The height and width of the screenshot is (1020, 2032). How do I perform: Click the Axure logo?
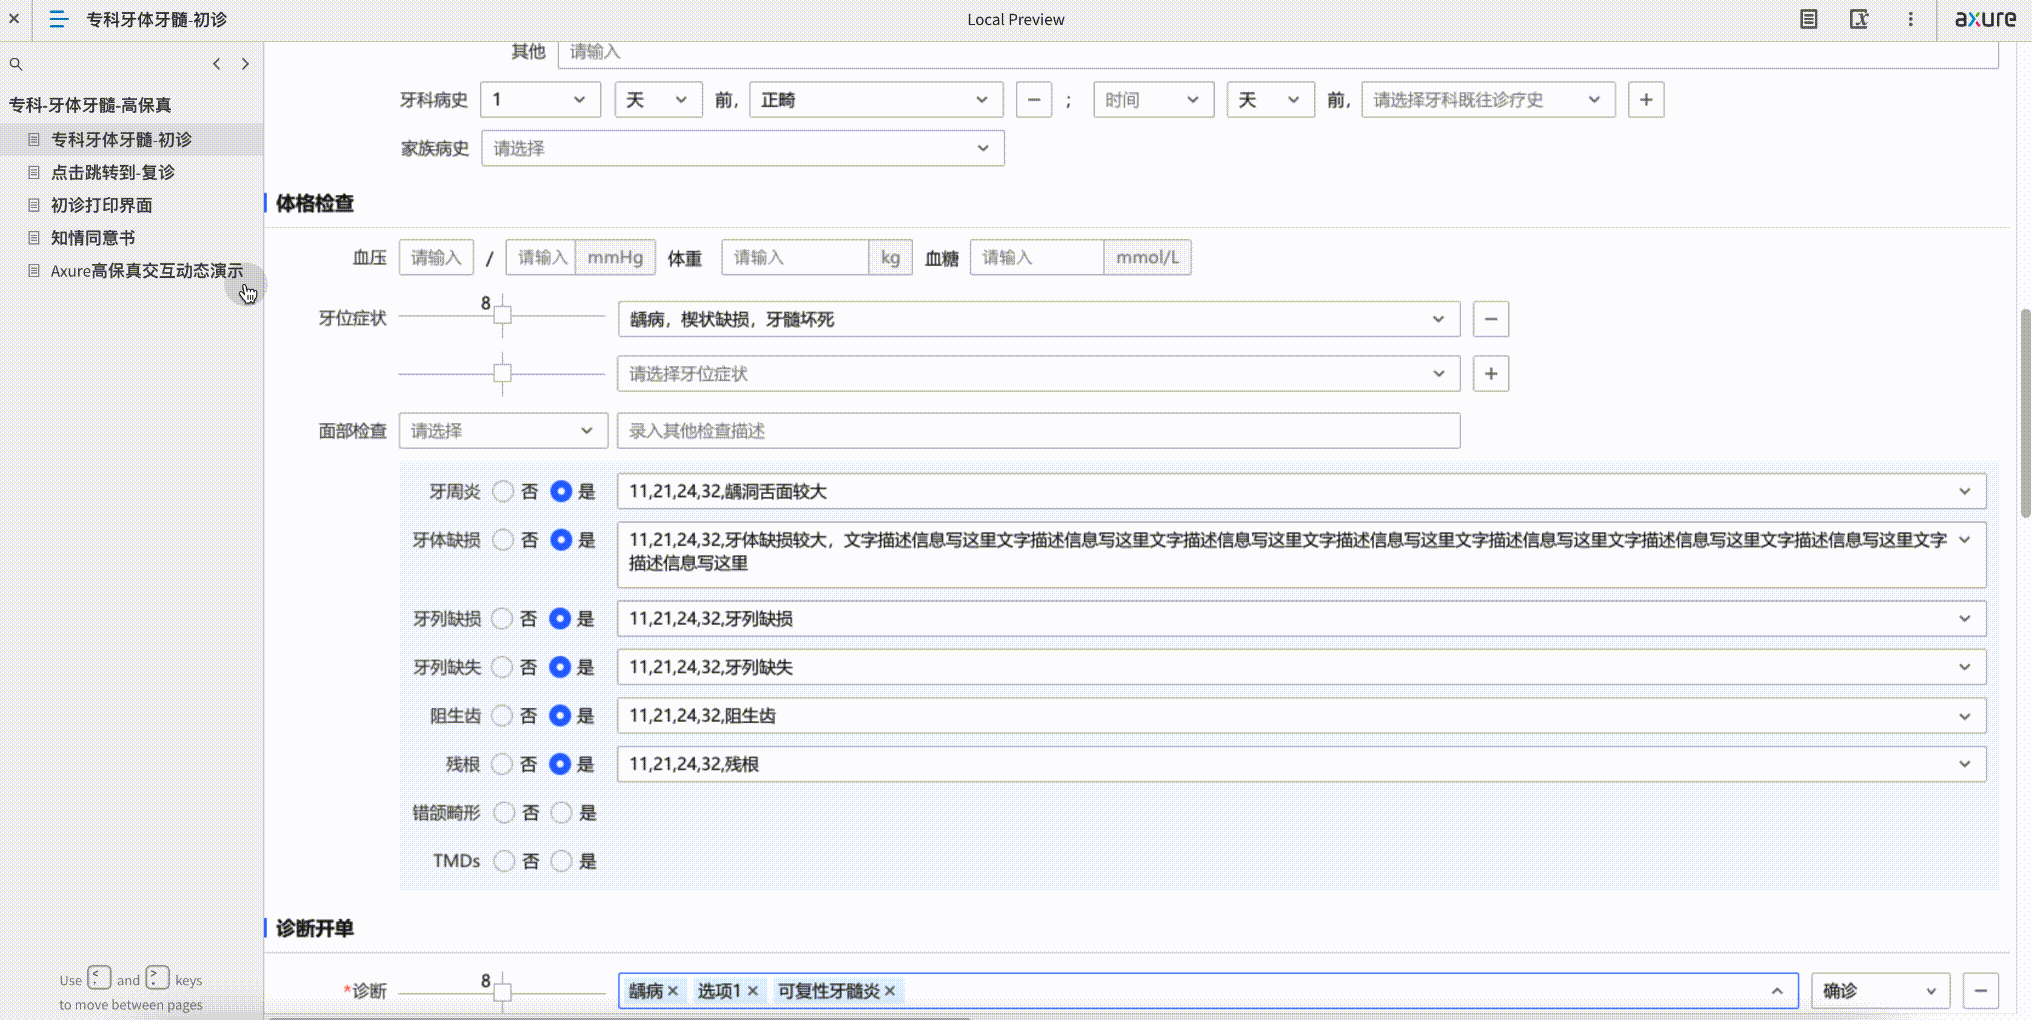tap(1986, 19)
